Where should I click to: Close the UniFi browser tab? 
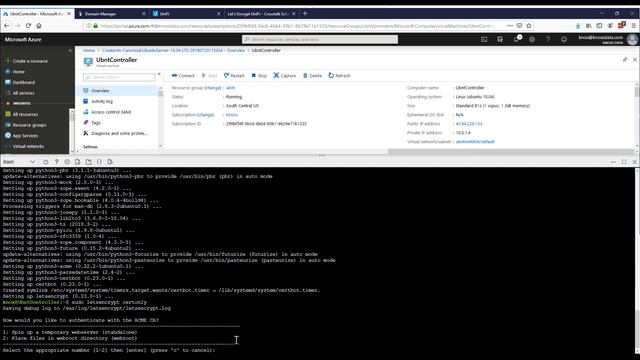tap(218, 13)
